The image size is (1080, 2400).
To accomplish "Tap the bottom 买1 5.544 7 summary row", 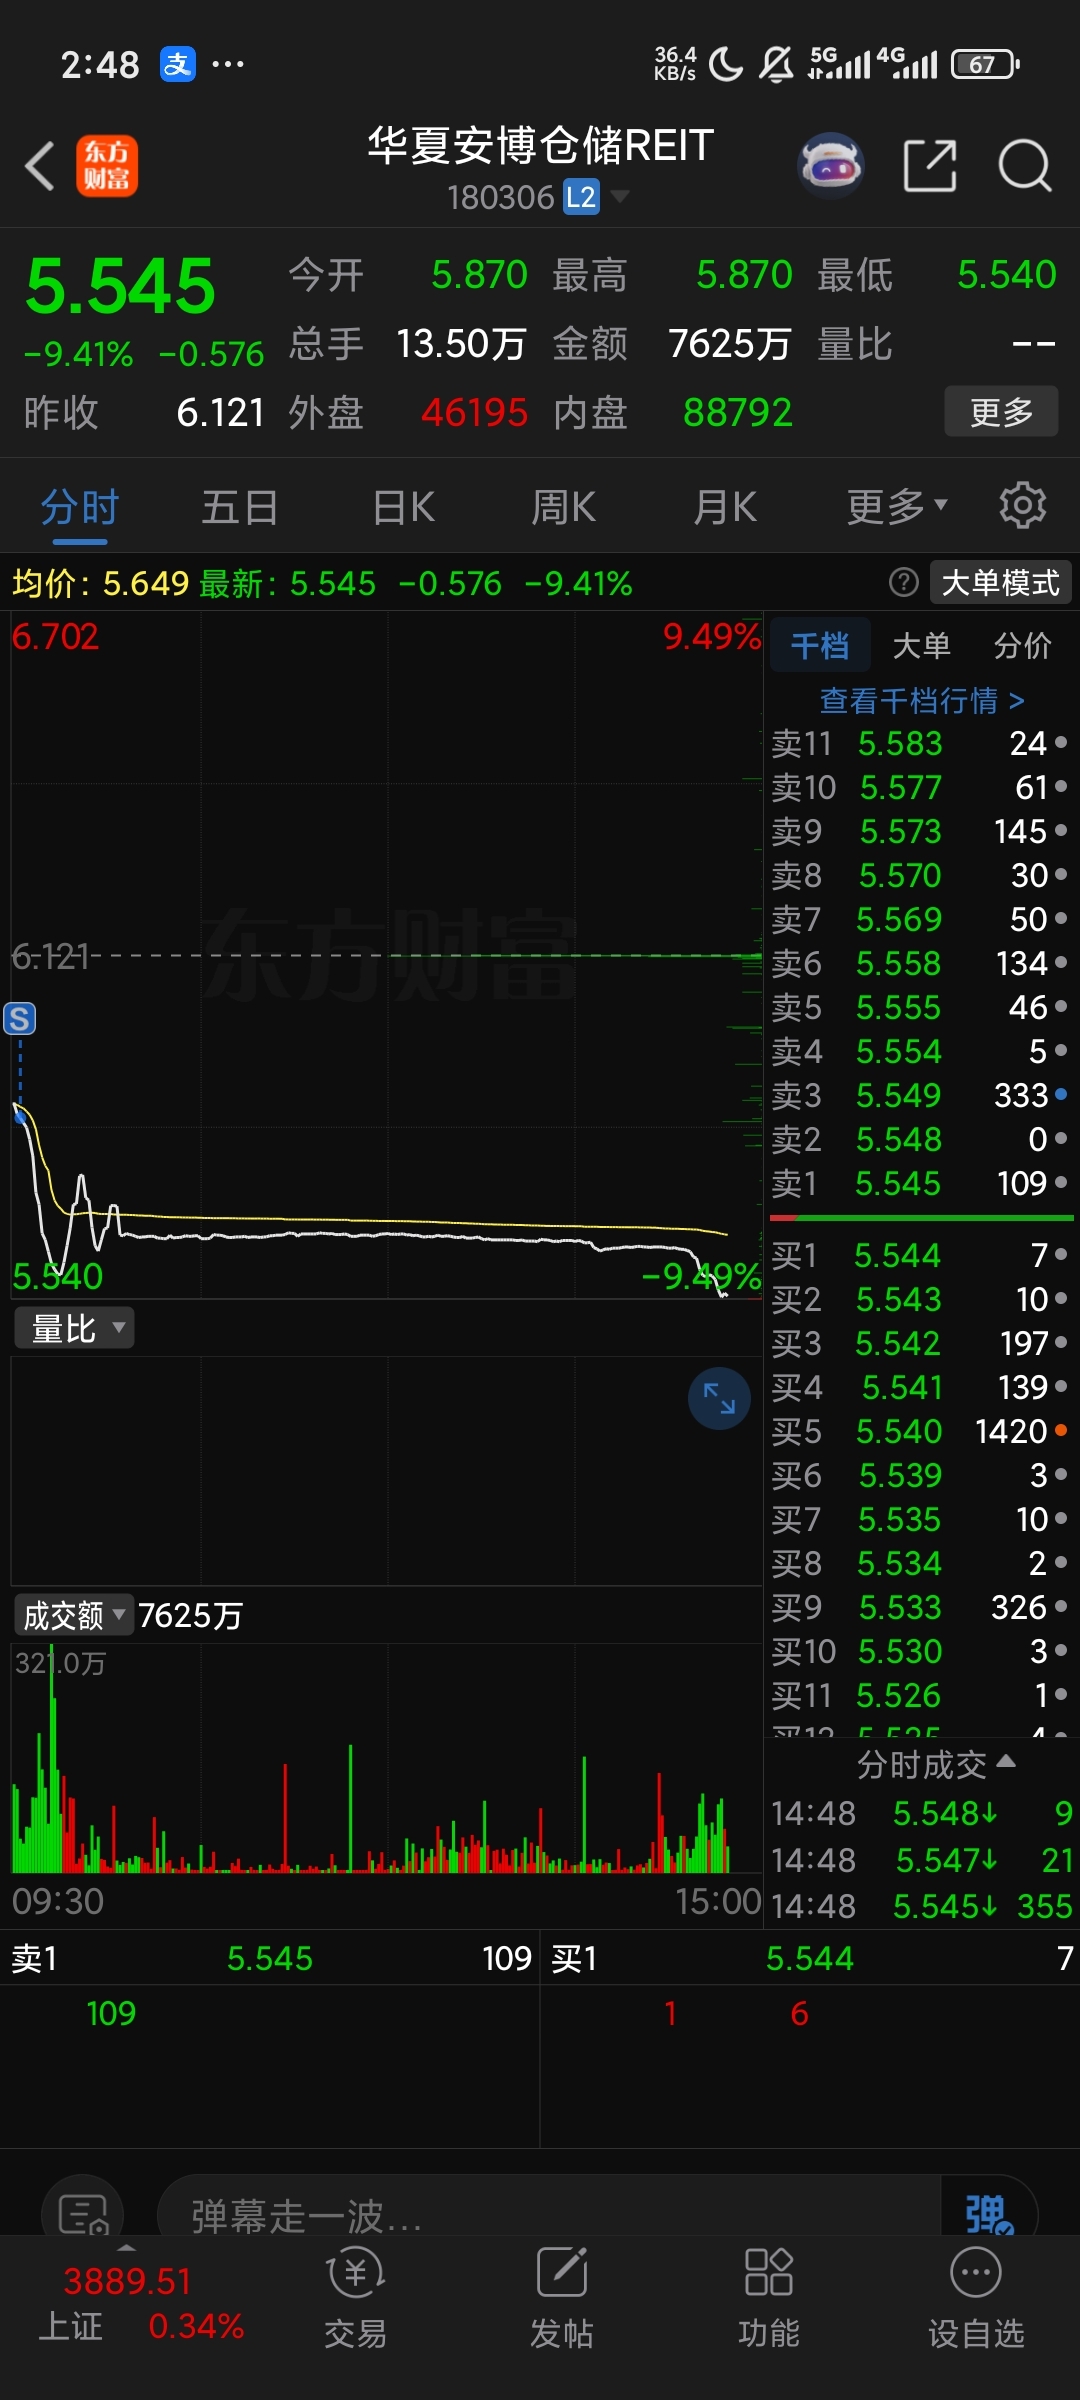I will tap(811, 1958).
